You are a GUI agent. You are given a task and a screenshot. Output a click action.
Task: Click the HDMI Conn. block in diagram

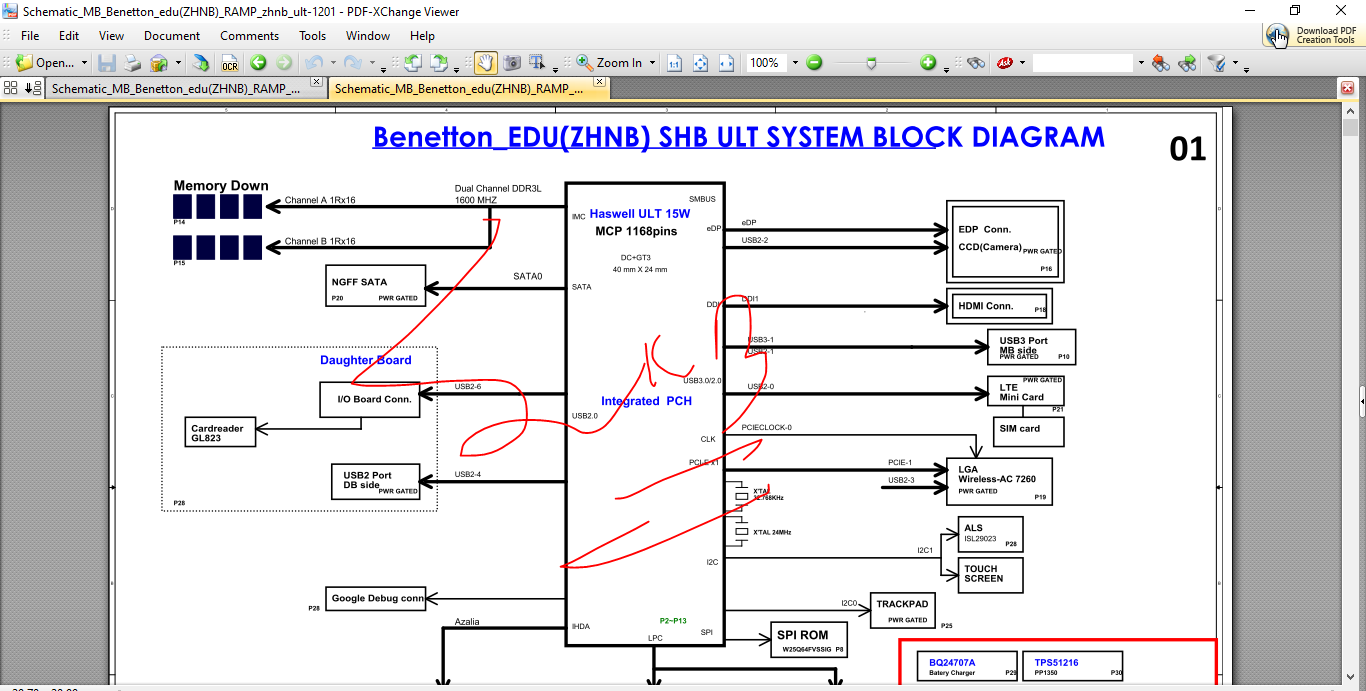[999, 306]
